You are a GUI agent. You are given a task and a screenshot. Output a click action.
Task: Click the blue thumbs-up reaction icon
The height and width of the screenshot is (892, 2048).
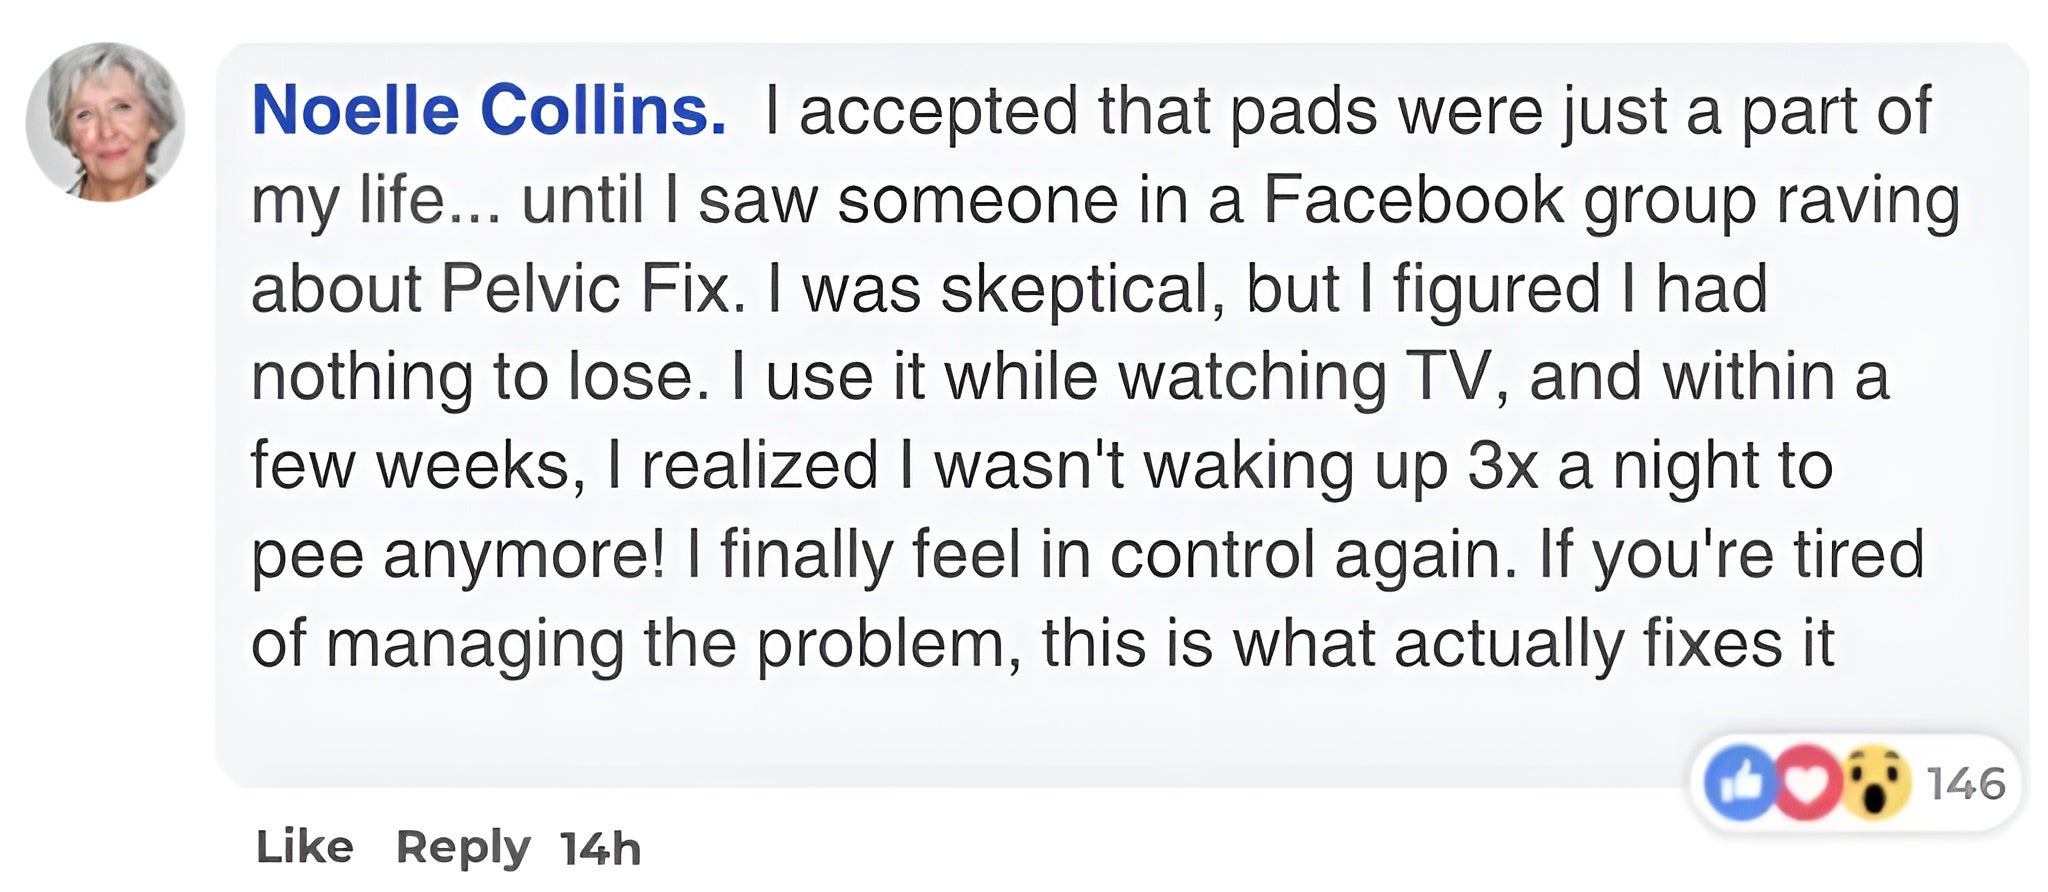1742,783
